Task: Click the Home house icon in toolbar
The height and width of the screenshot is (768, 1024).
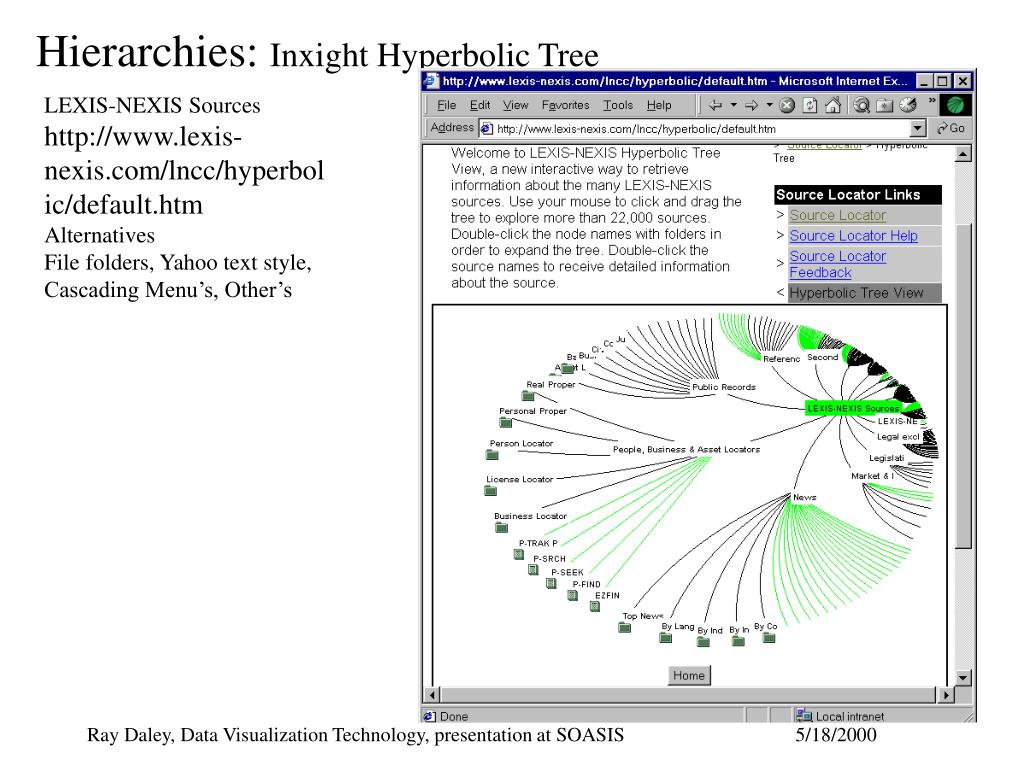Action: click(833, 105)
